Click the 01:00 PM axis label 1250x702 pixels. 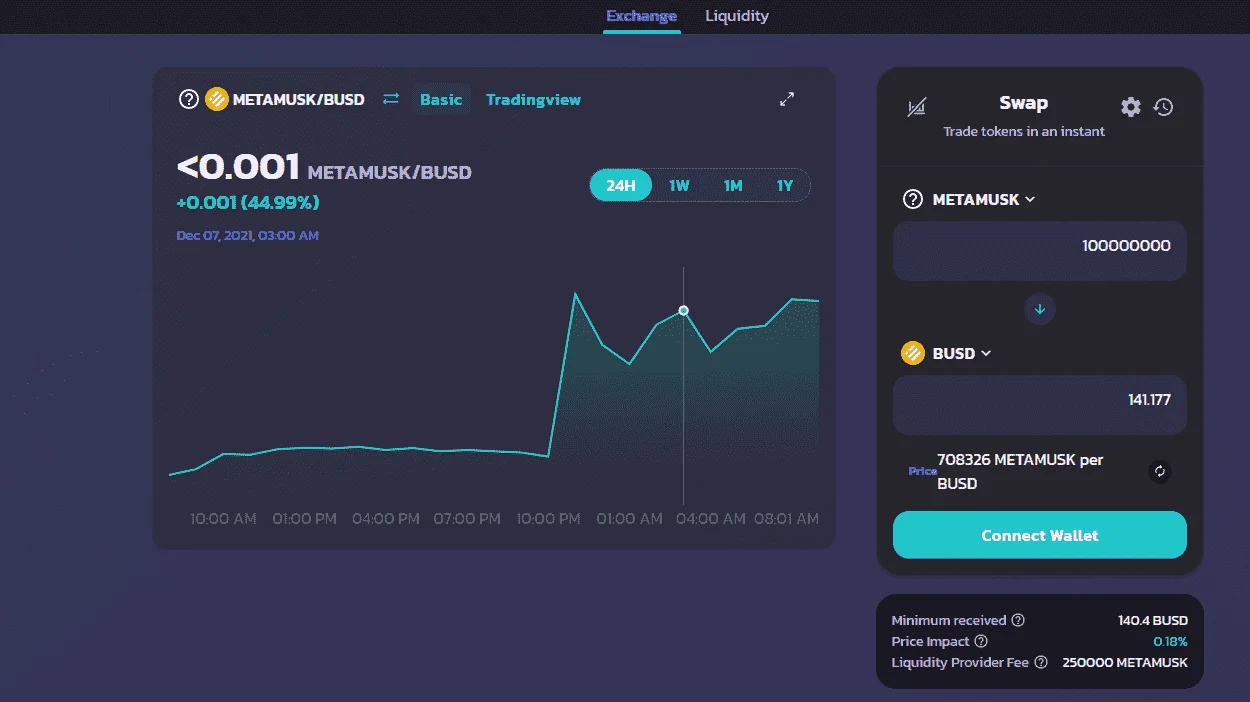point(305,518)
